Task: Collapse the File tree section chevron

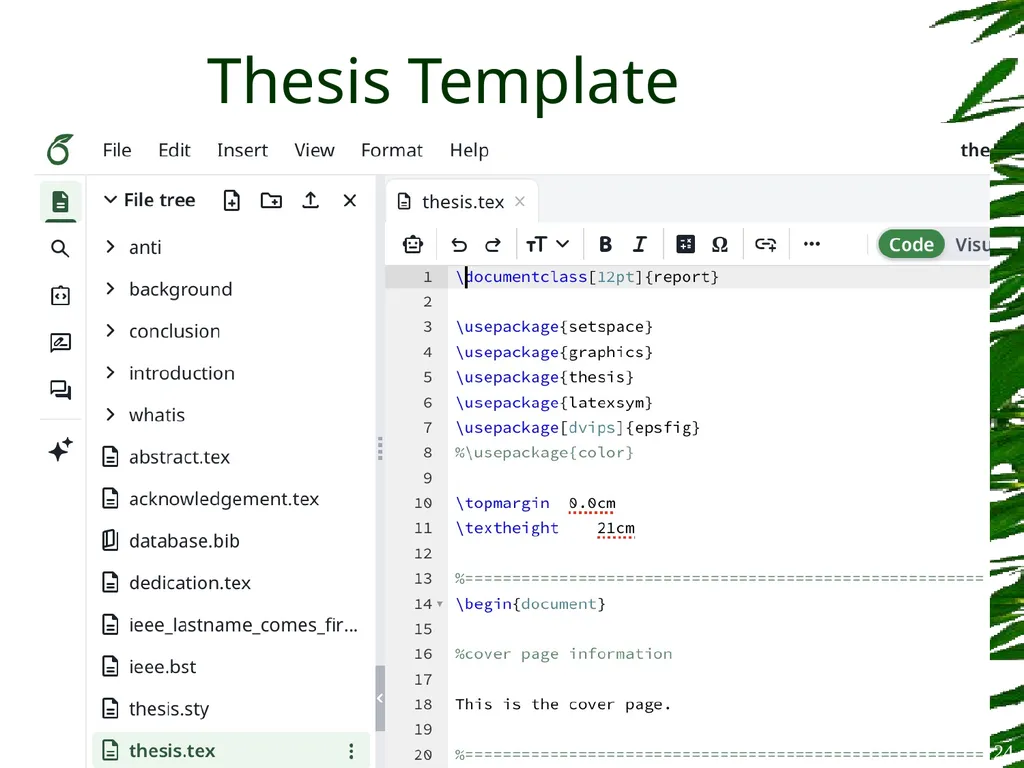Action: pos(110,199)
